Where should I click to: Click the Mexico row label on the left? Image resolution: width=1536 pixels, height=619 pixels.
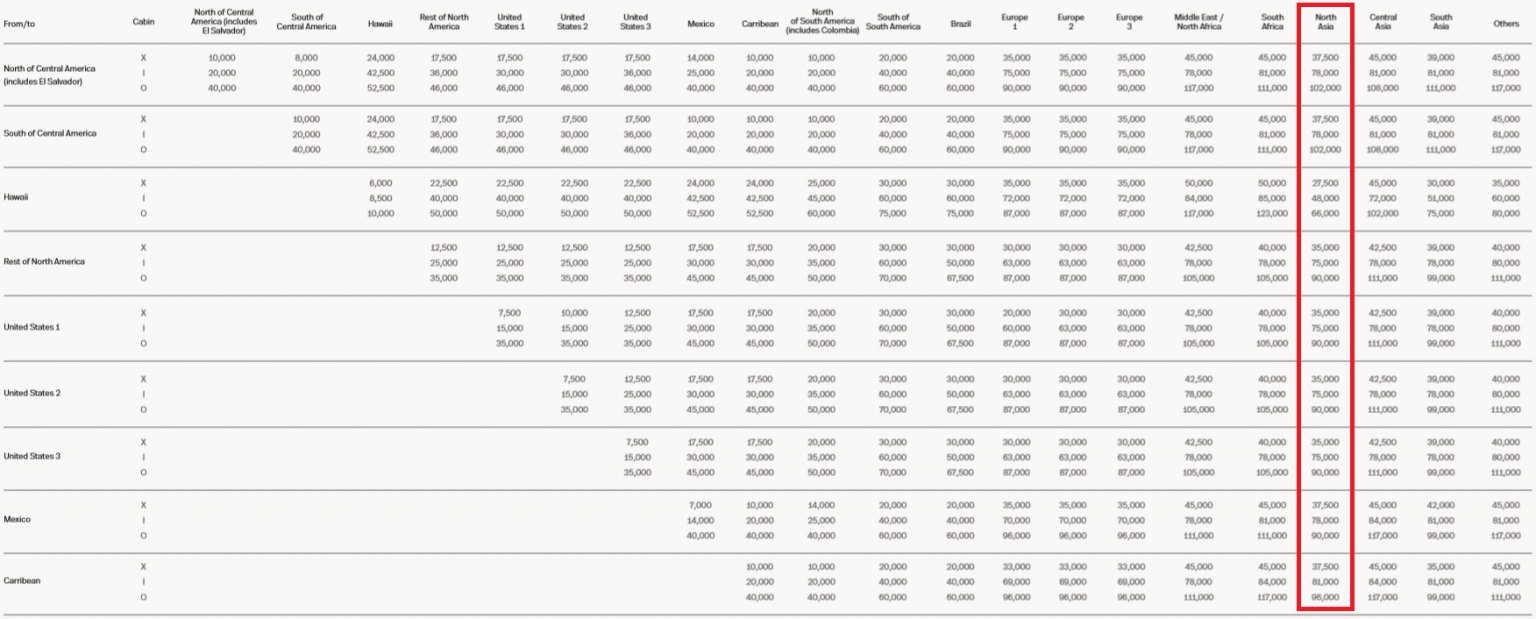pyautogui.click(x=17, y=519)
